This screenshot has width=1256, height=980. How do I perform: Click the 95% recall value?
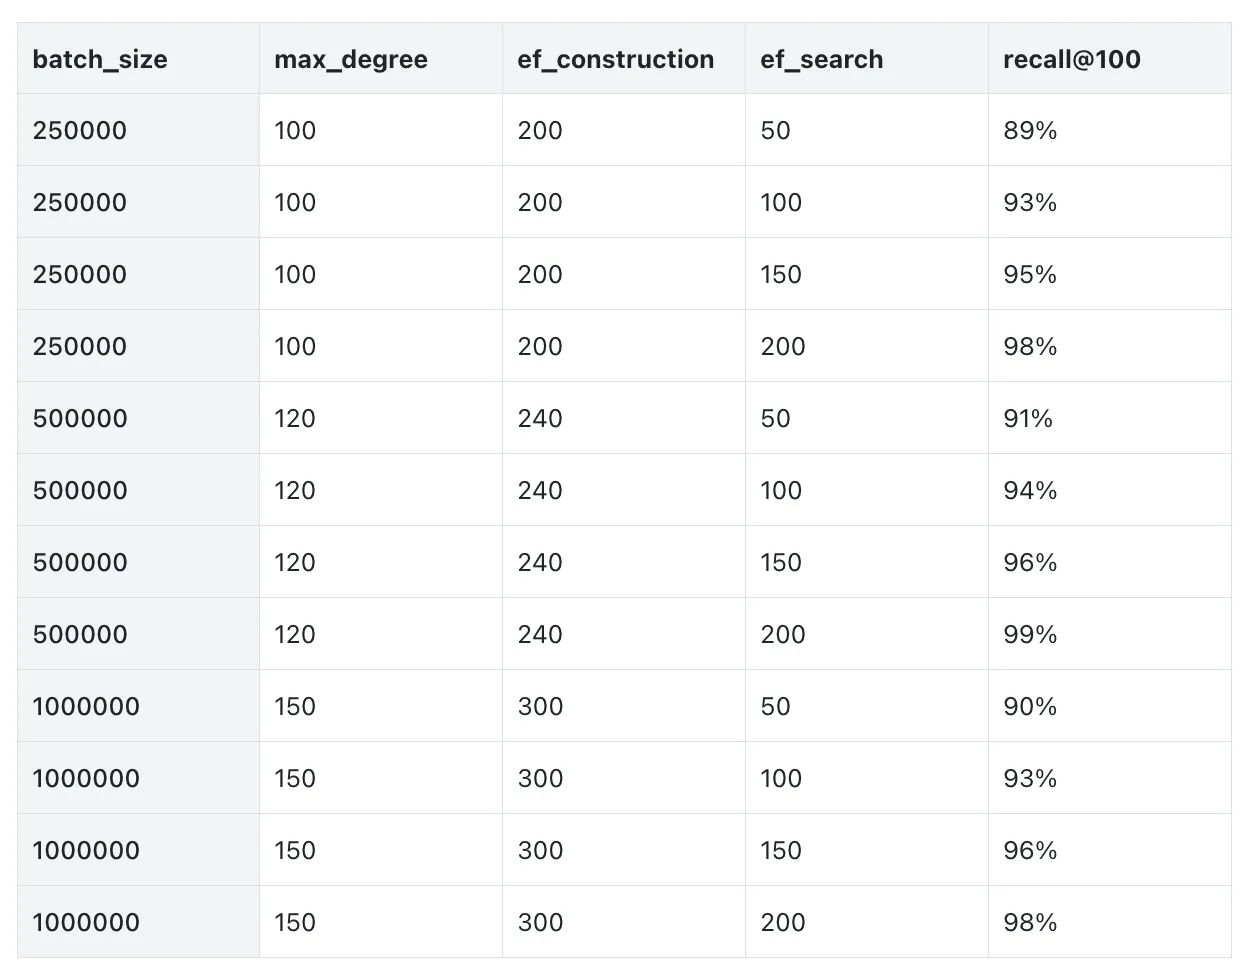(x=1030, y=275)
